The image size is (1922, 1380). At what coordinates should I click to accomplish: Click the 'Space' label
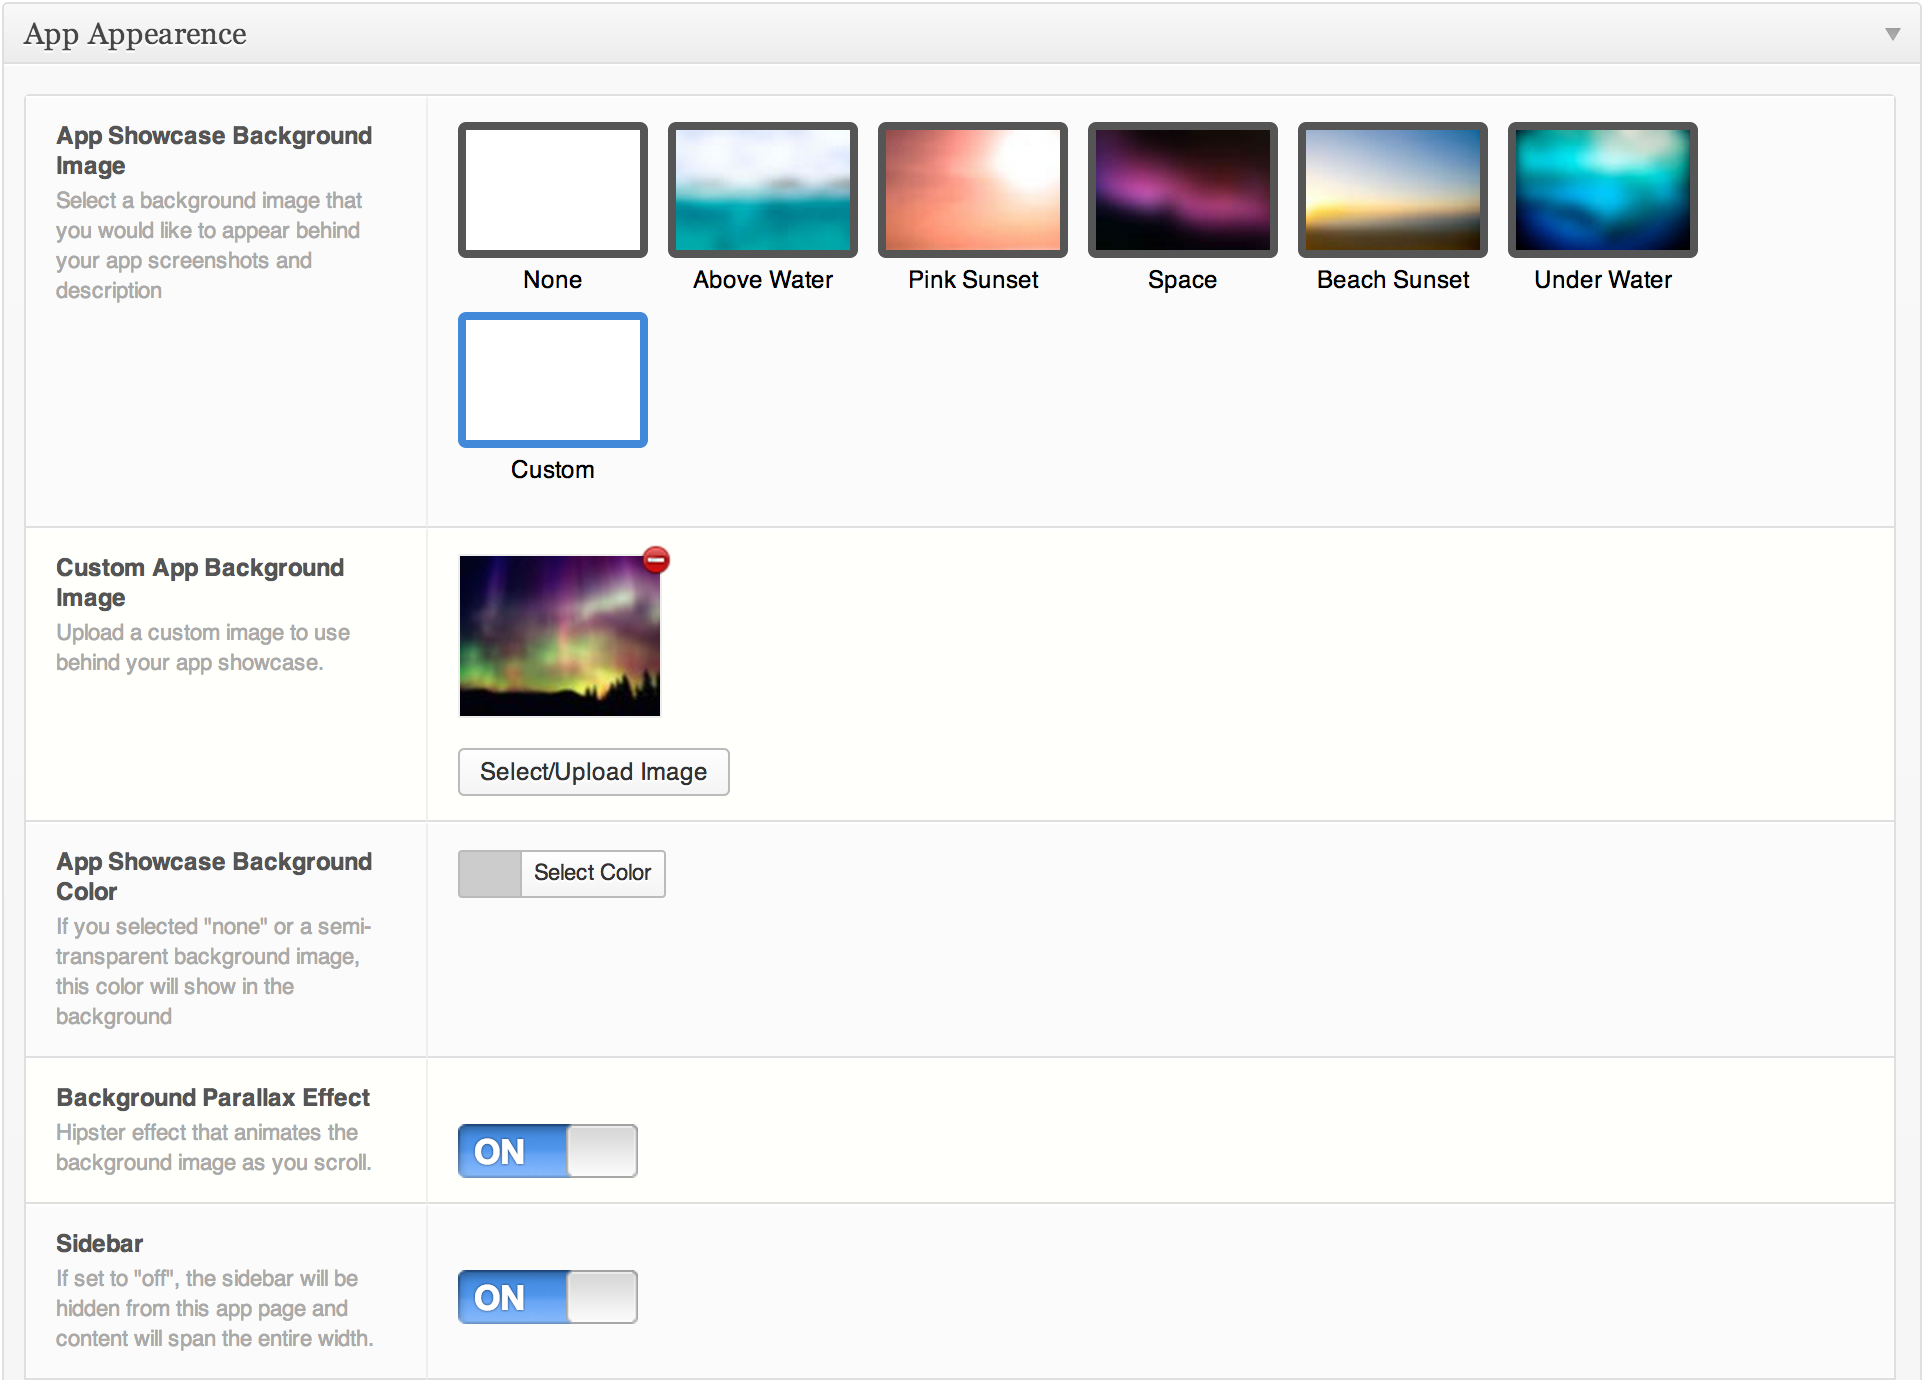click(1183, 280)
